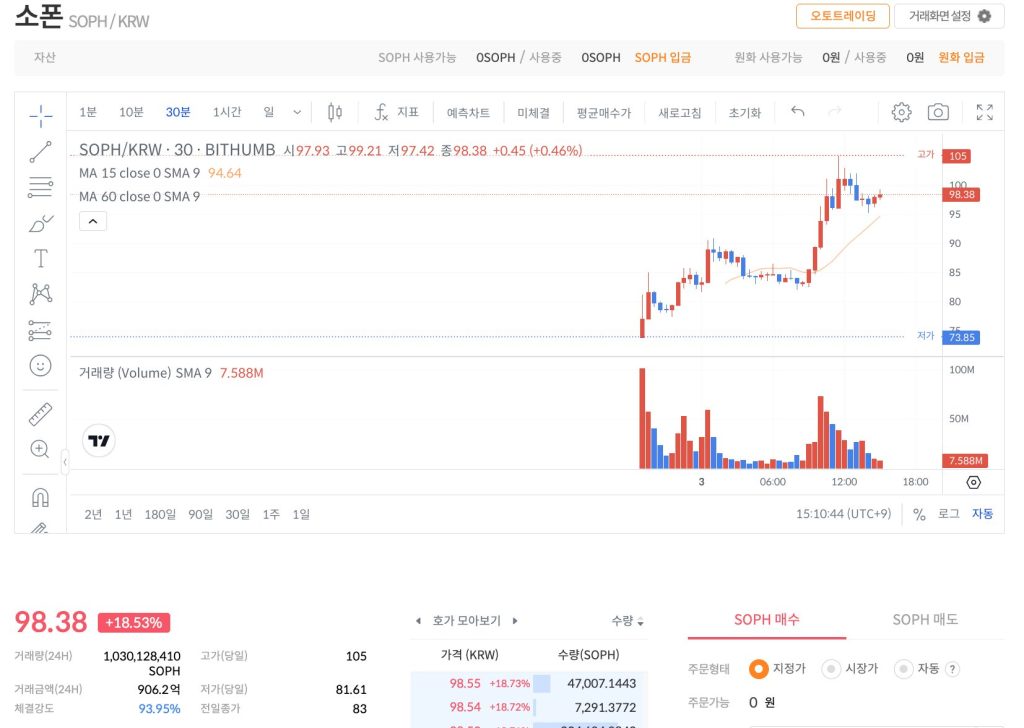Enter fullscreen chart mode
This screenshot has width=1024, height=728.
tap(985, 112)
